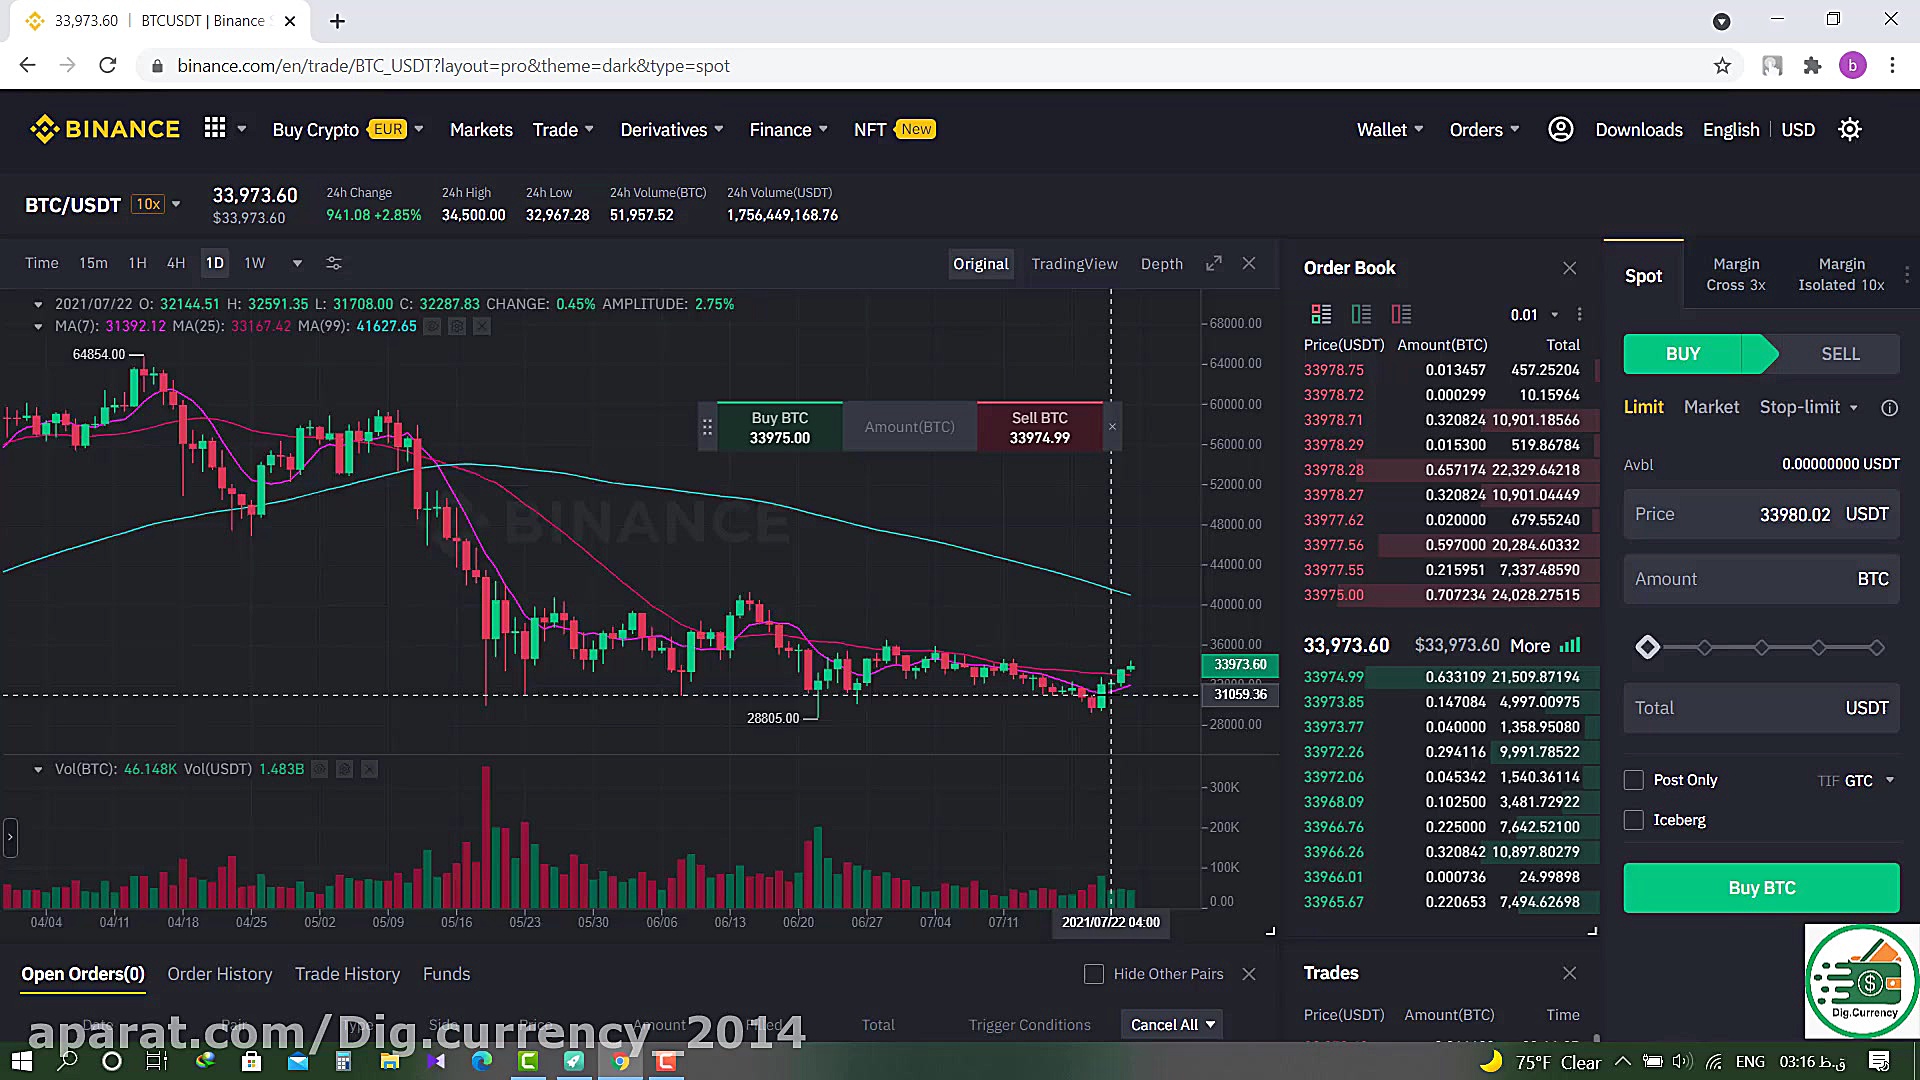Viewport: 1920px width, 1080px height.
Task: Close the Trades panel
Action: click(x=1569, y=973)
